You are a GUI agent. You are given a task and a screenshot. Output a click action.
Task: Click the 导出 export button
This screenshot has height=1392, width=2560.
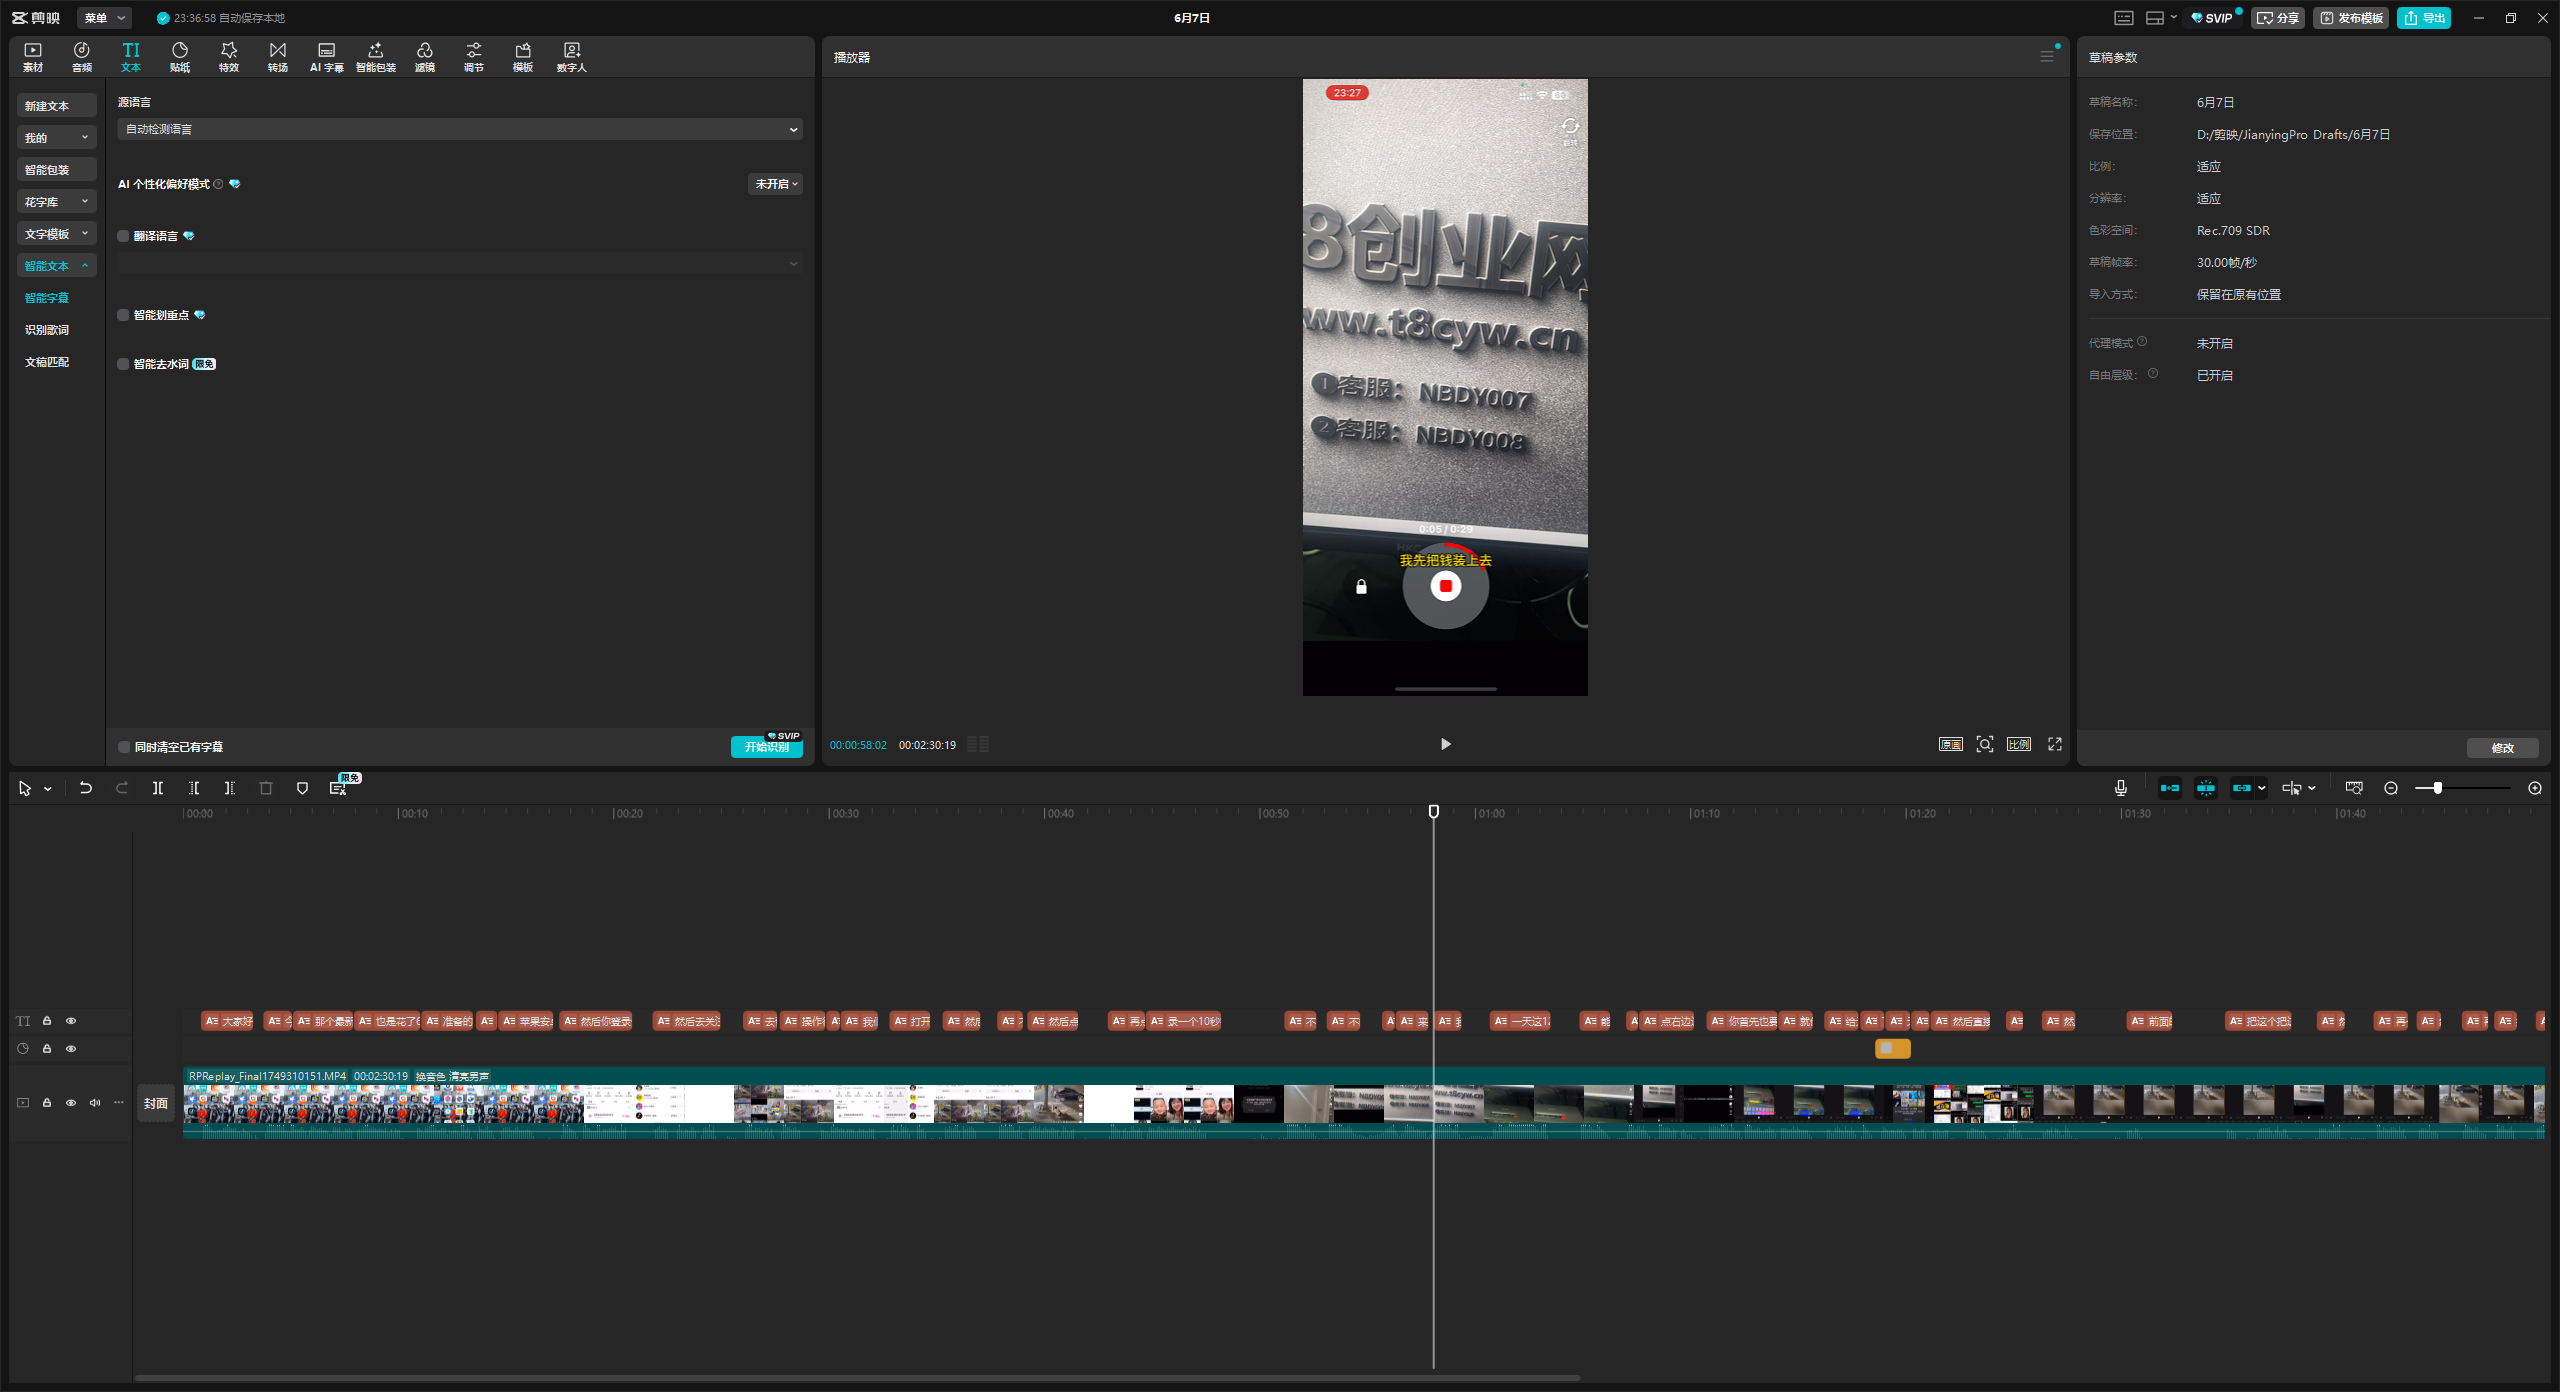(x=2424, y=18)
